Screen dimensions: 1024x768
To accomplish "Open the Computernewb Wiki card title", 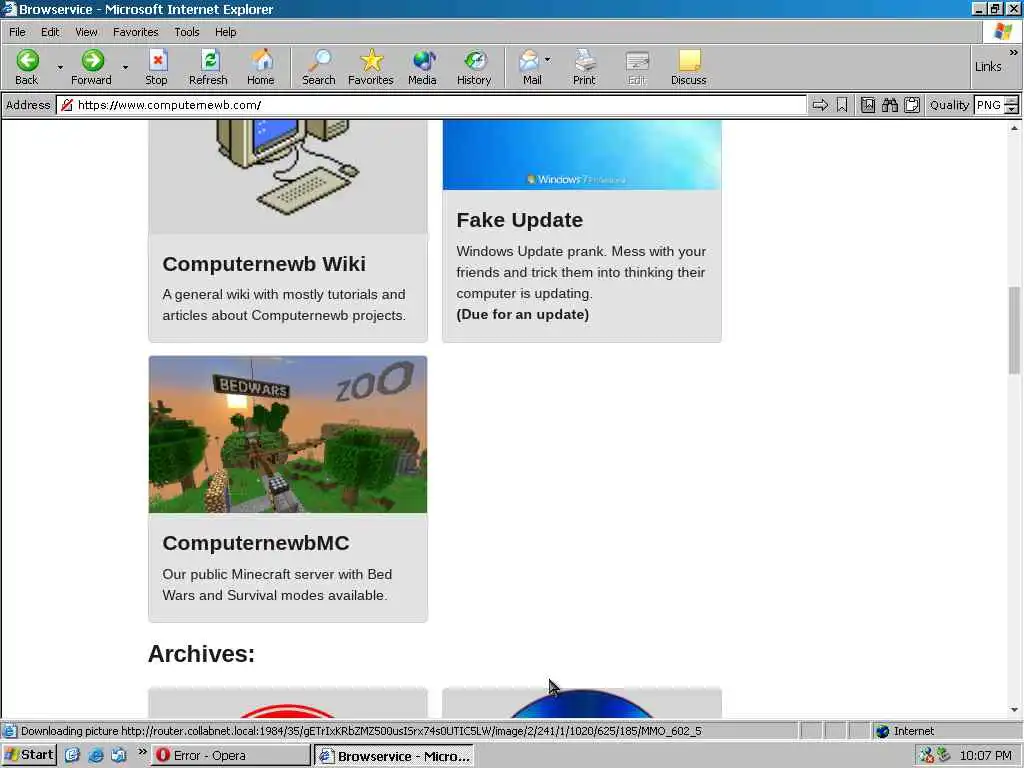I will (264, 264).
